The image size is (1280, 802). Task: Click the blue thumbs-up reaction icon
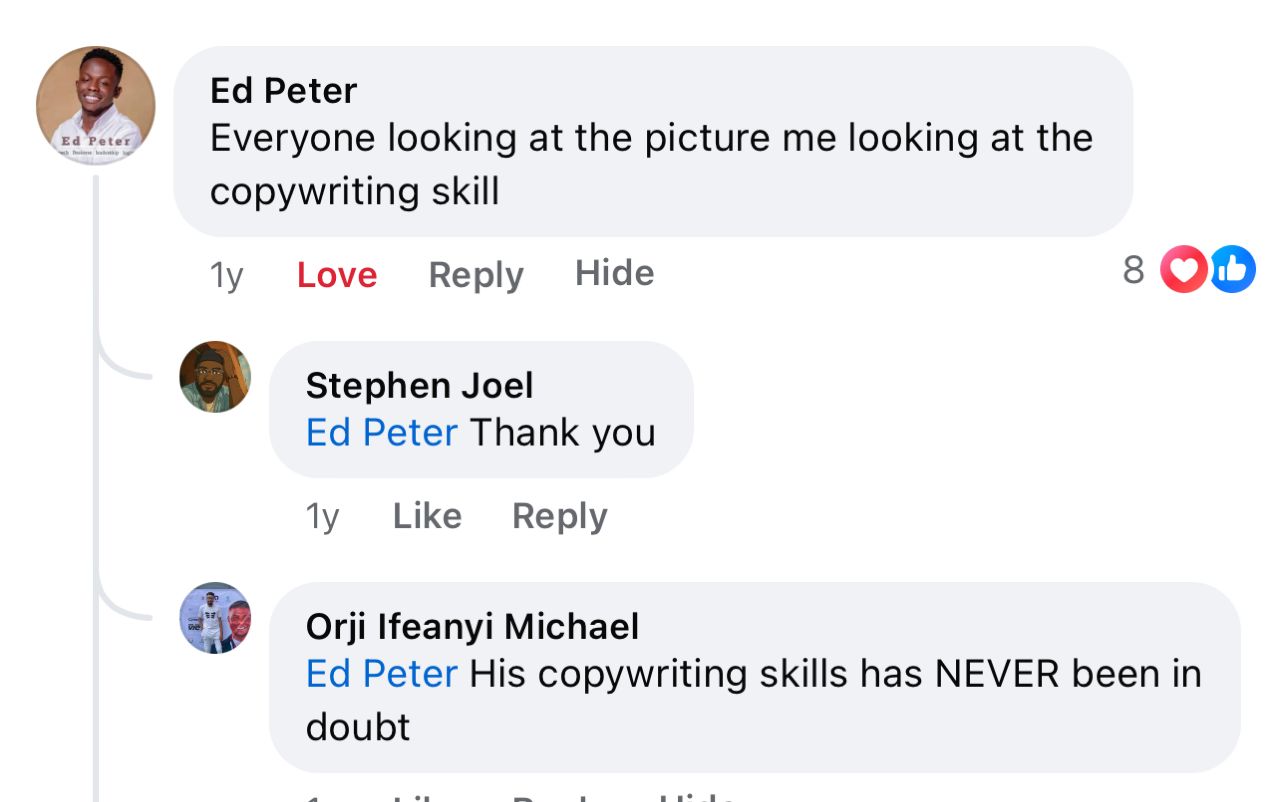[1233, 270]
